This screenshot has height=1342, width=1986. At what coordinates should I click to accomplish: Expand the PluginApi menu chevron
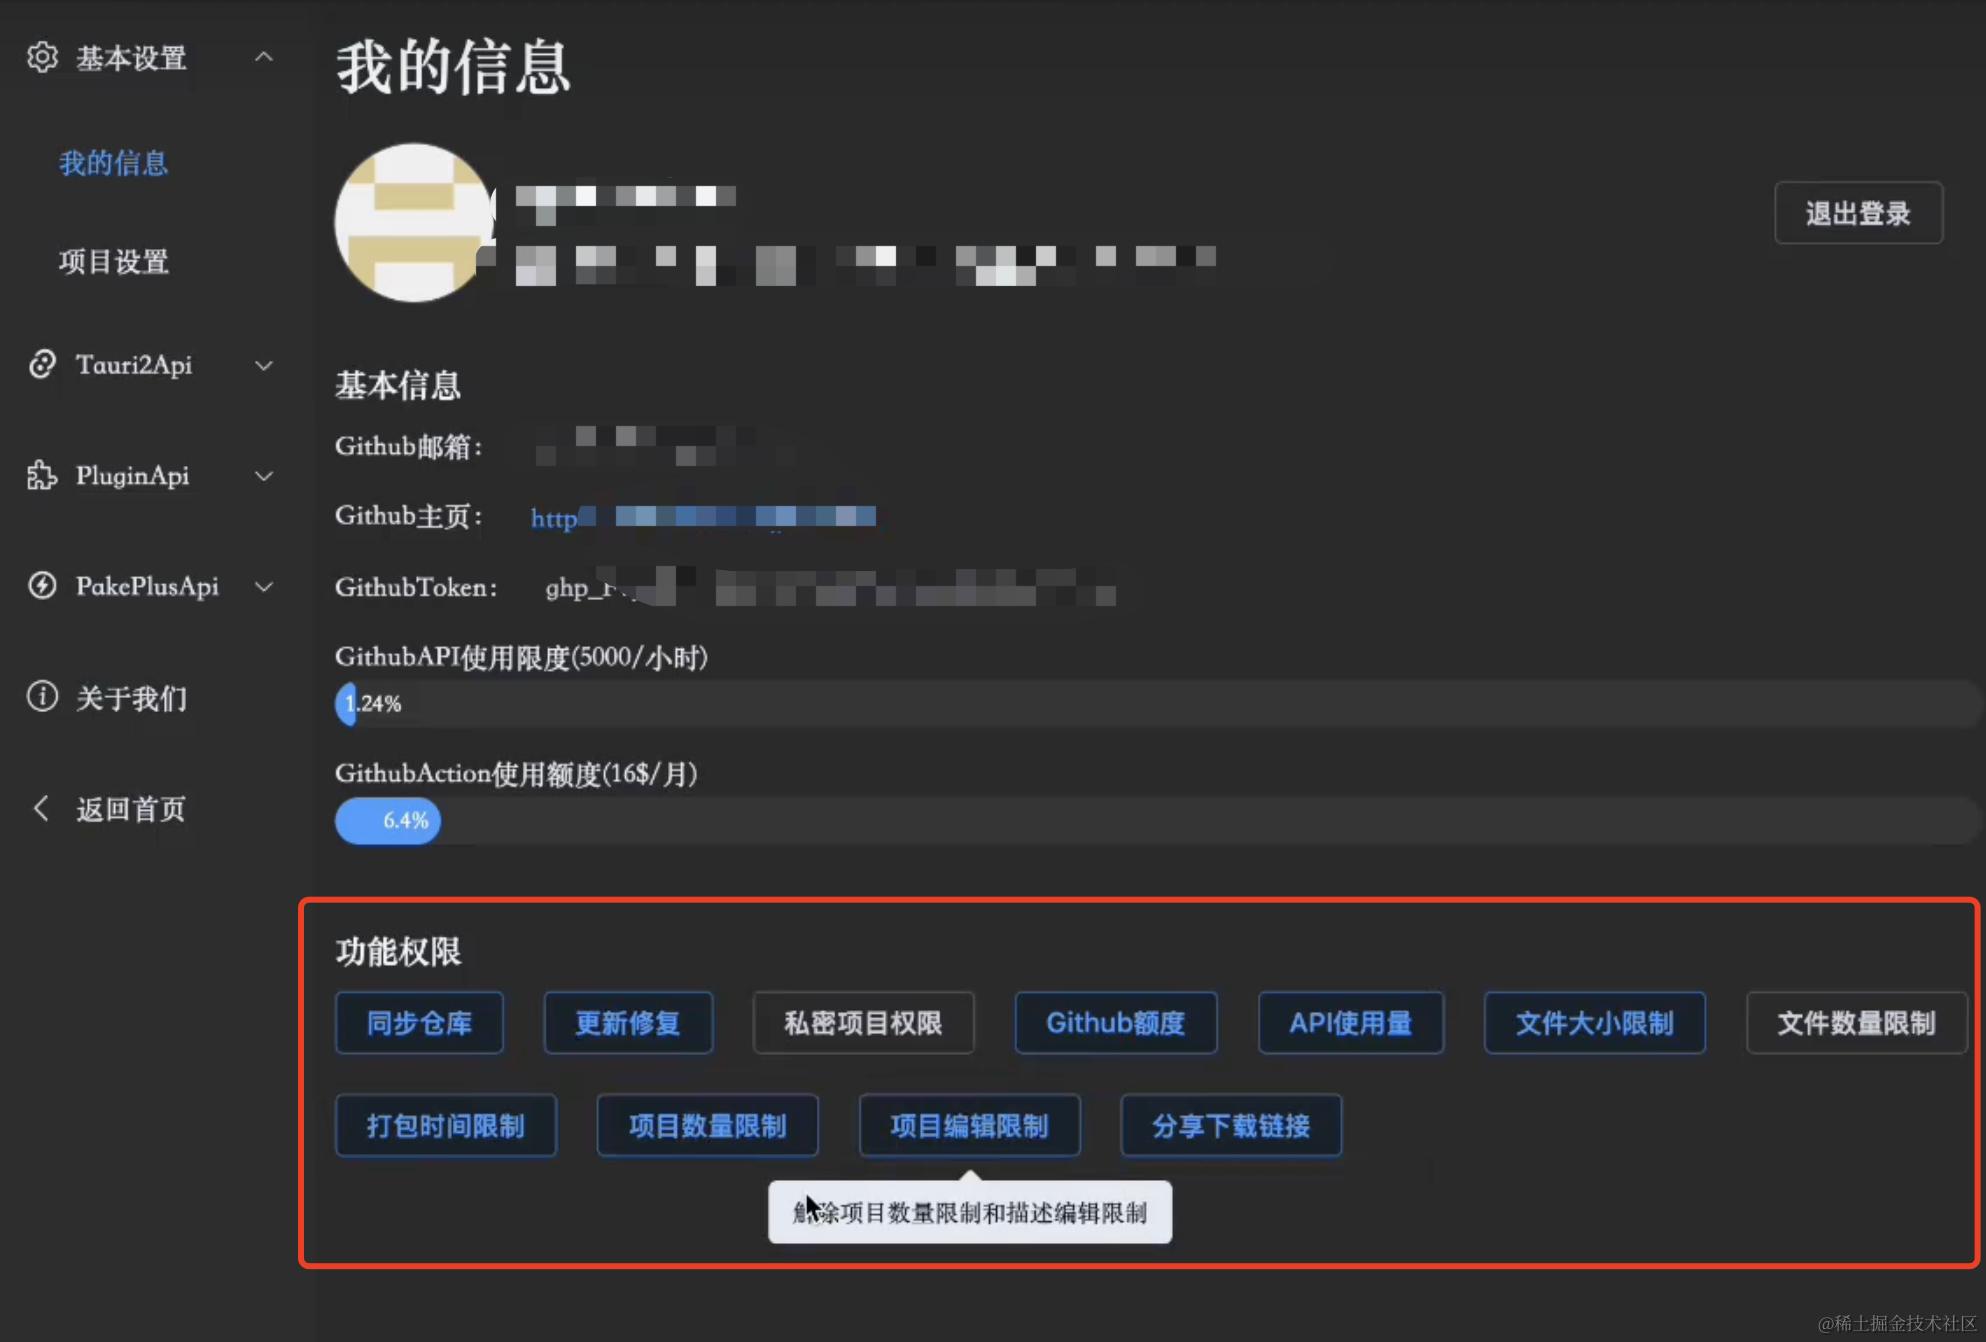264,476
